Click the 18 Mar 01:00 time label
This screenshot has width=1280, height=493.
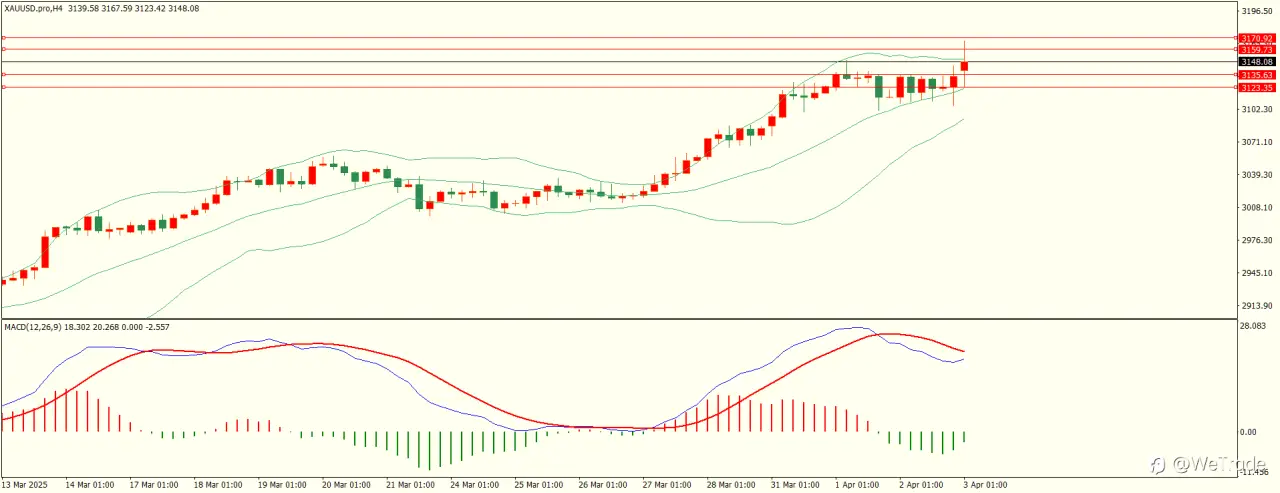(217, 485)
